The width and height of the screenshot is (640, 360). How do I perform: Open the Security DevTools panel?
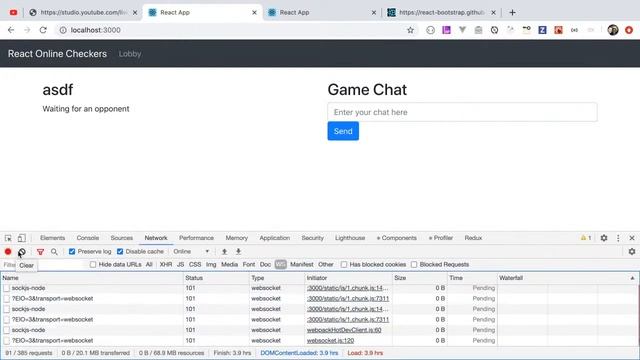point(313,238)
